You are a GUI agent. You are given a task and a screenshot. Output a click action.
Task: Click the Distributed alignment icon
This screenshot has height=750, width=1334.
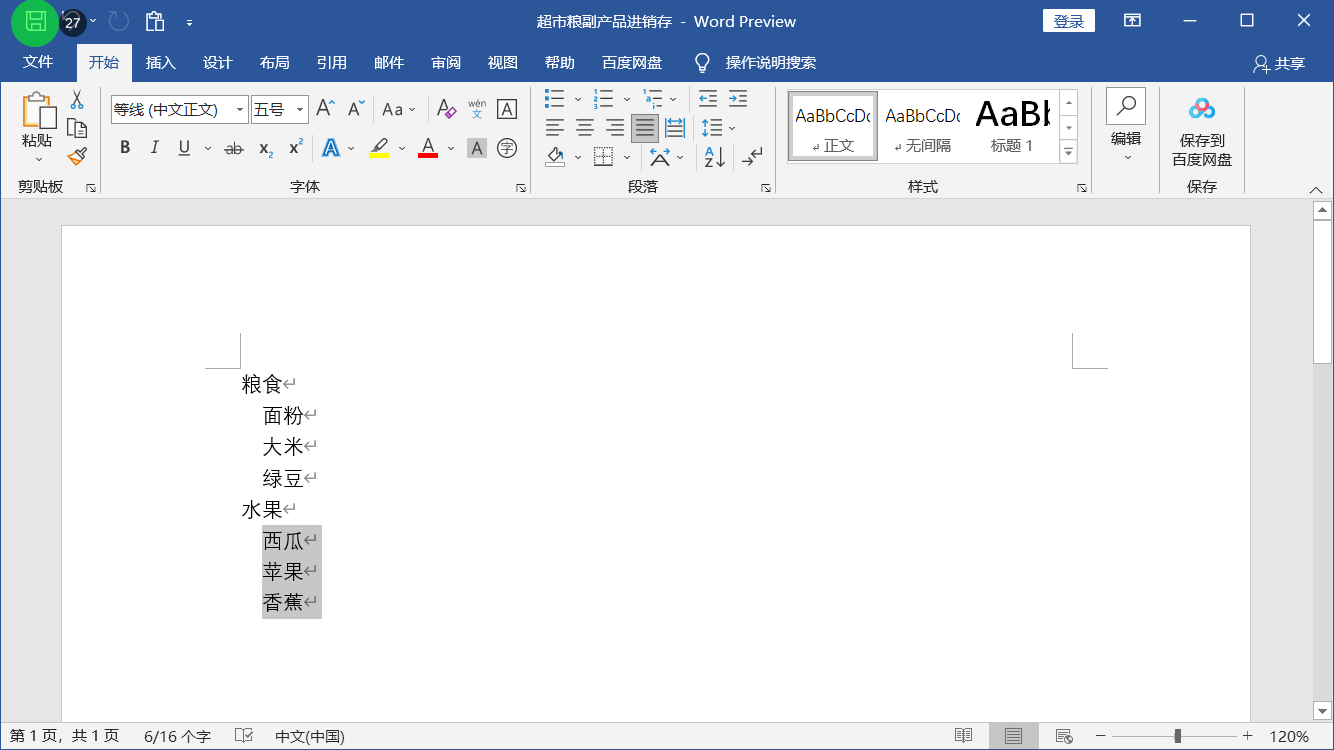675,128
